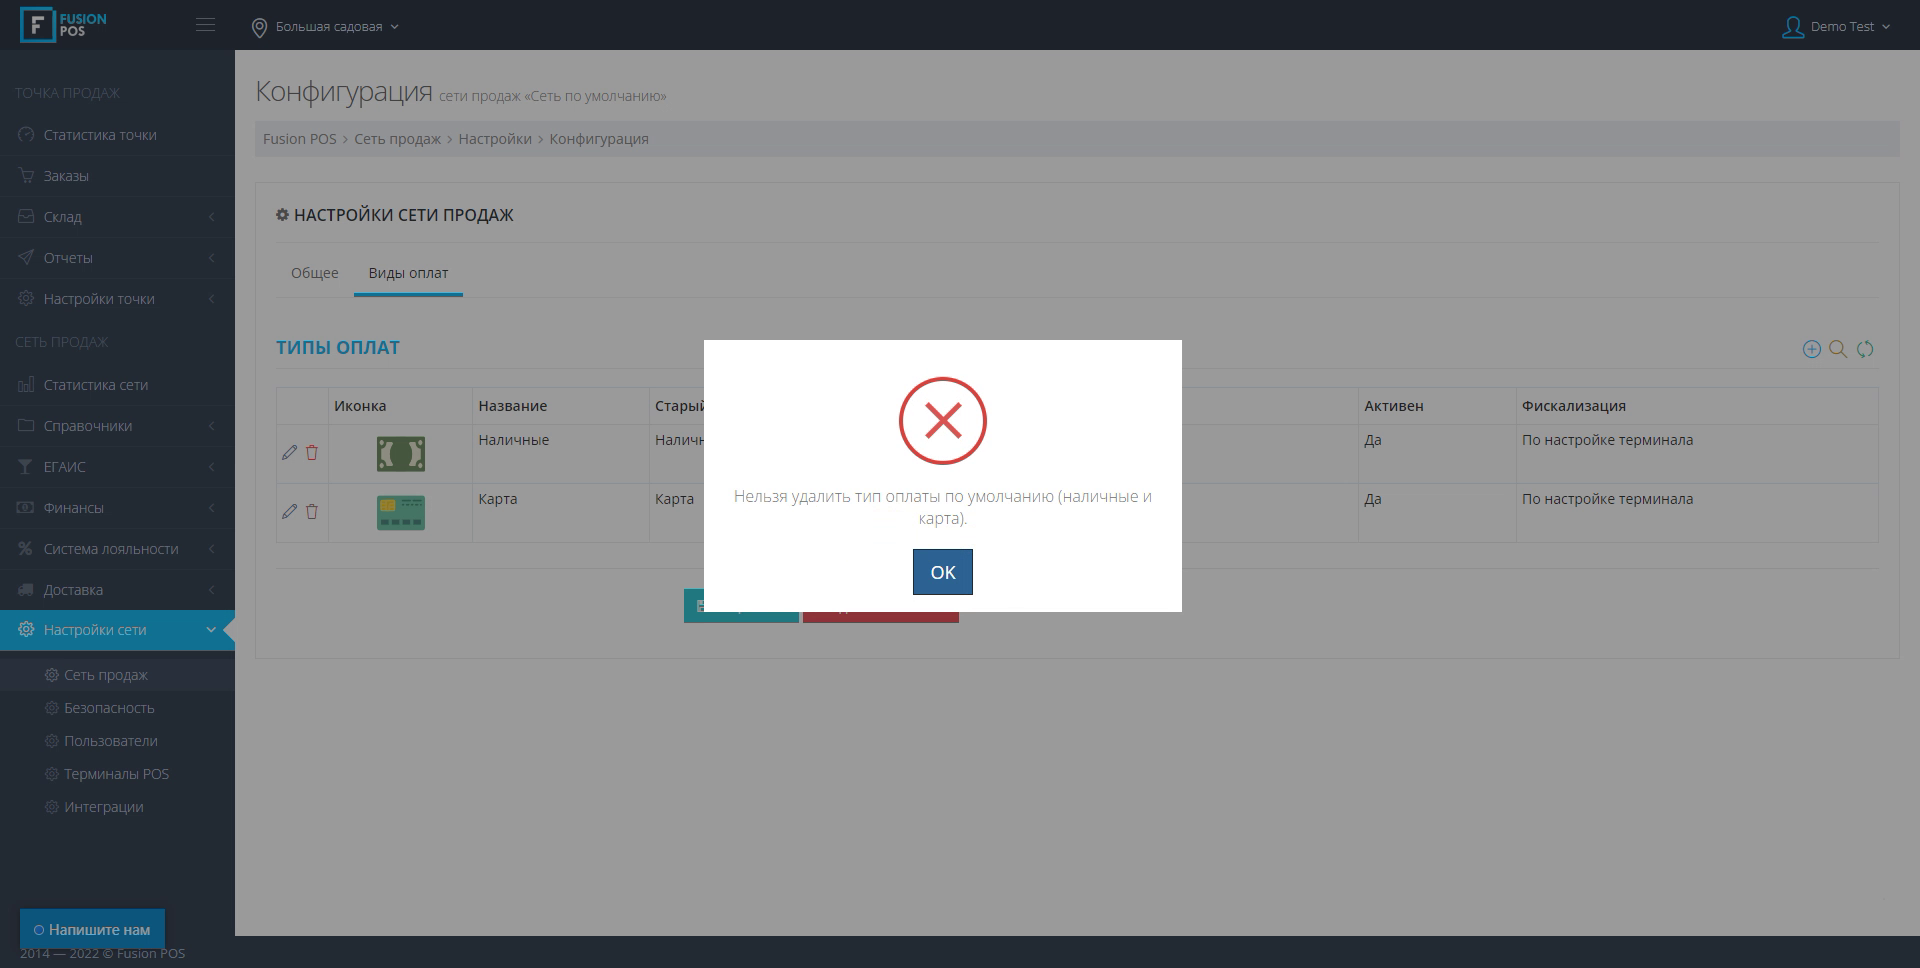
Task: Collapse the Настройки сети section
Action: 117,630
